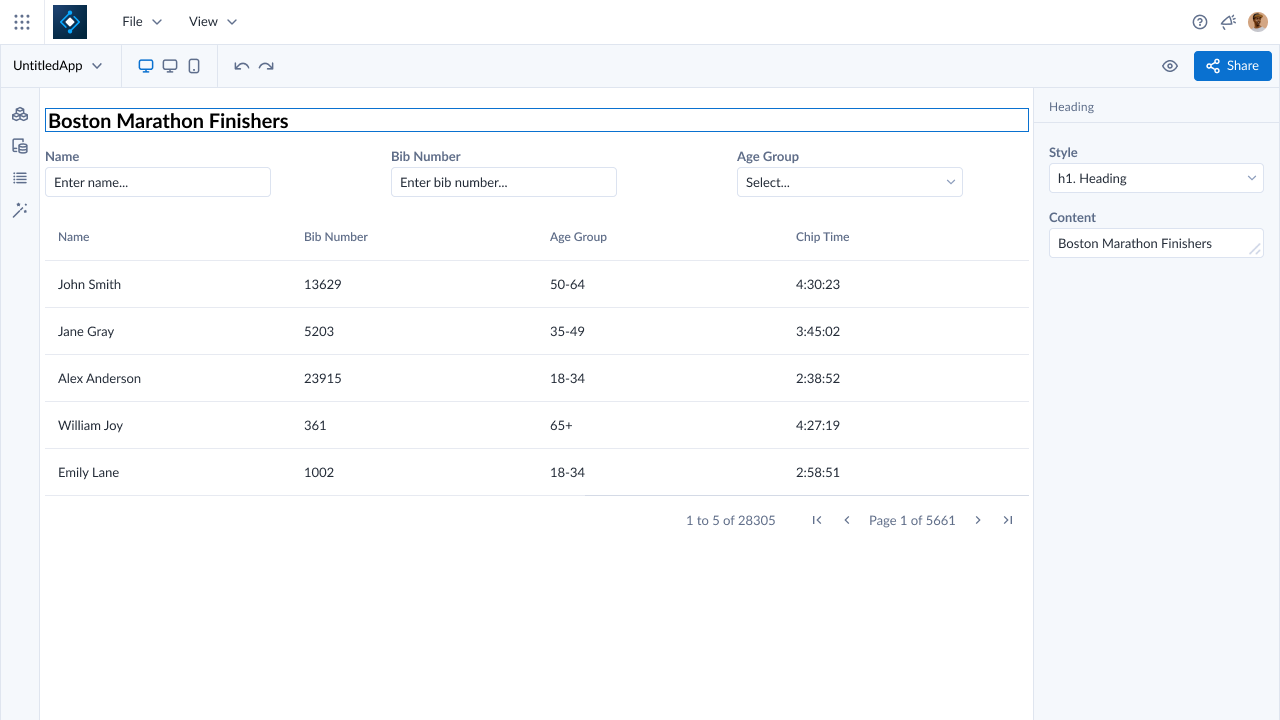Screen dimensions: 1280x720
Task: Go to the last table page
Action: [1008, 520]
